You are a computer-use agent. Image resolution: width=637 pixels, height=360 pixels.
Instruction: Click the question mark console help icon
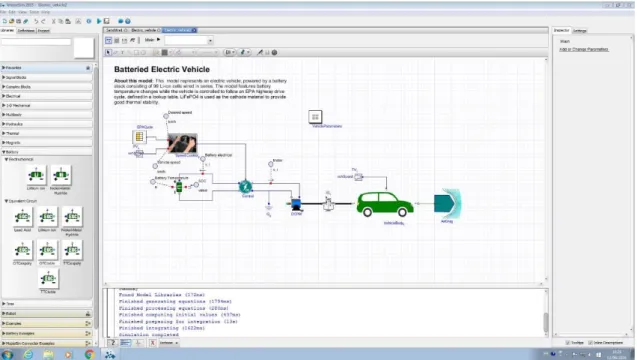[113, 343]
